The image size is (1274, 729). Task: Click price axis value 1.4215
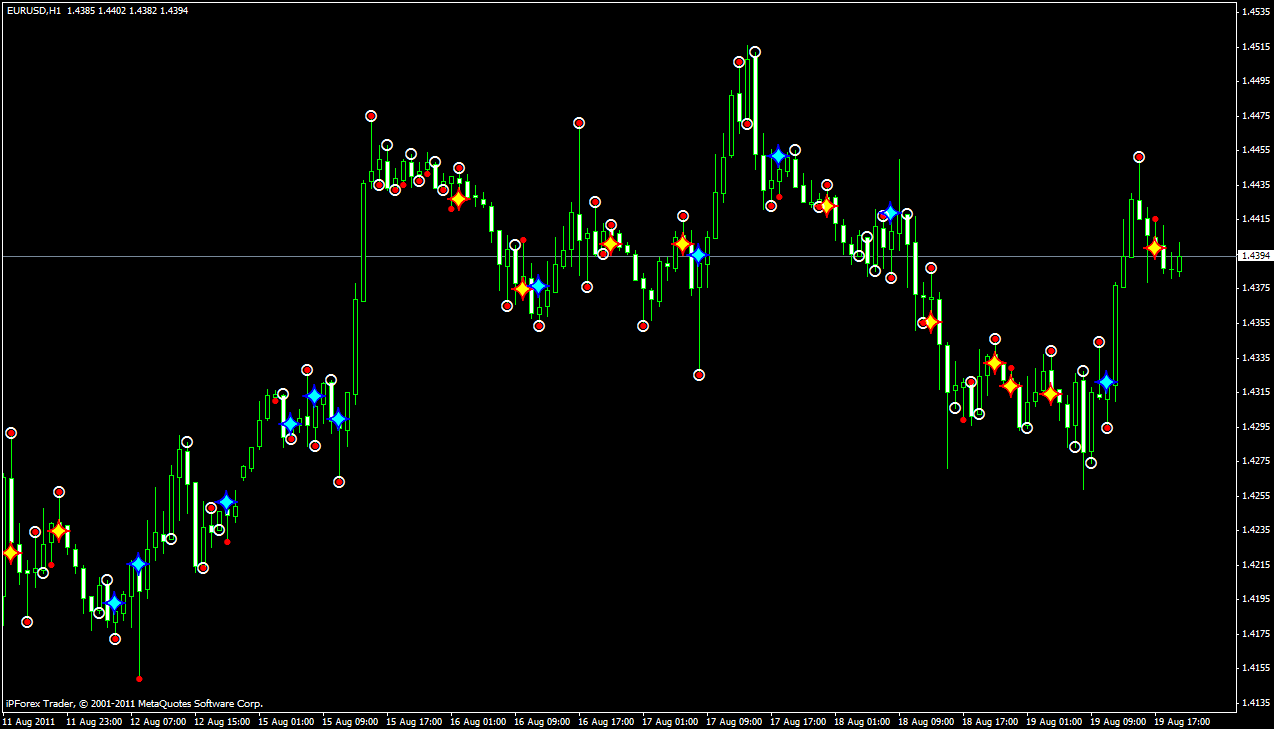(1255, 565)
